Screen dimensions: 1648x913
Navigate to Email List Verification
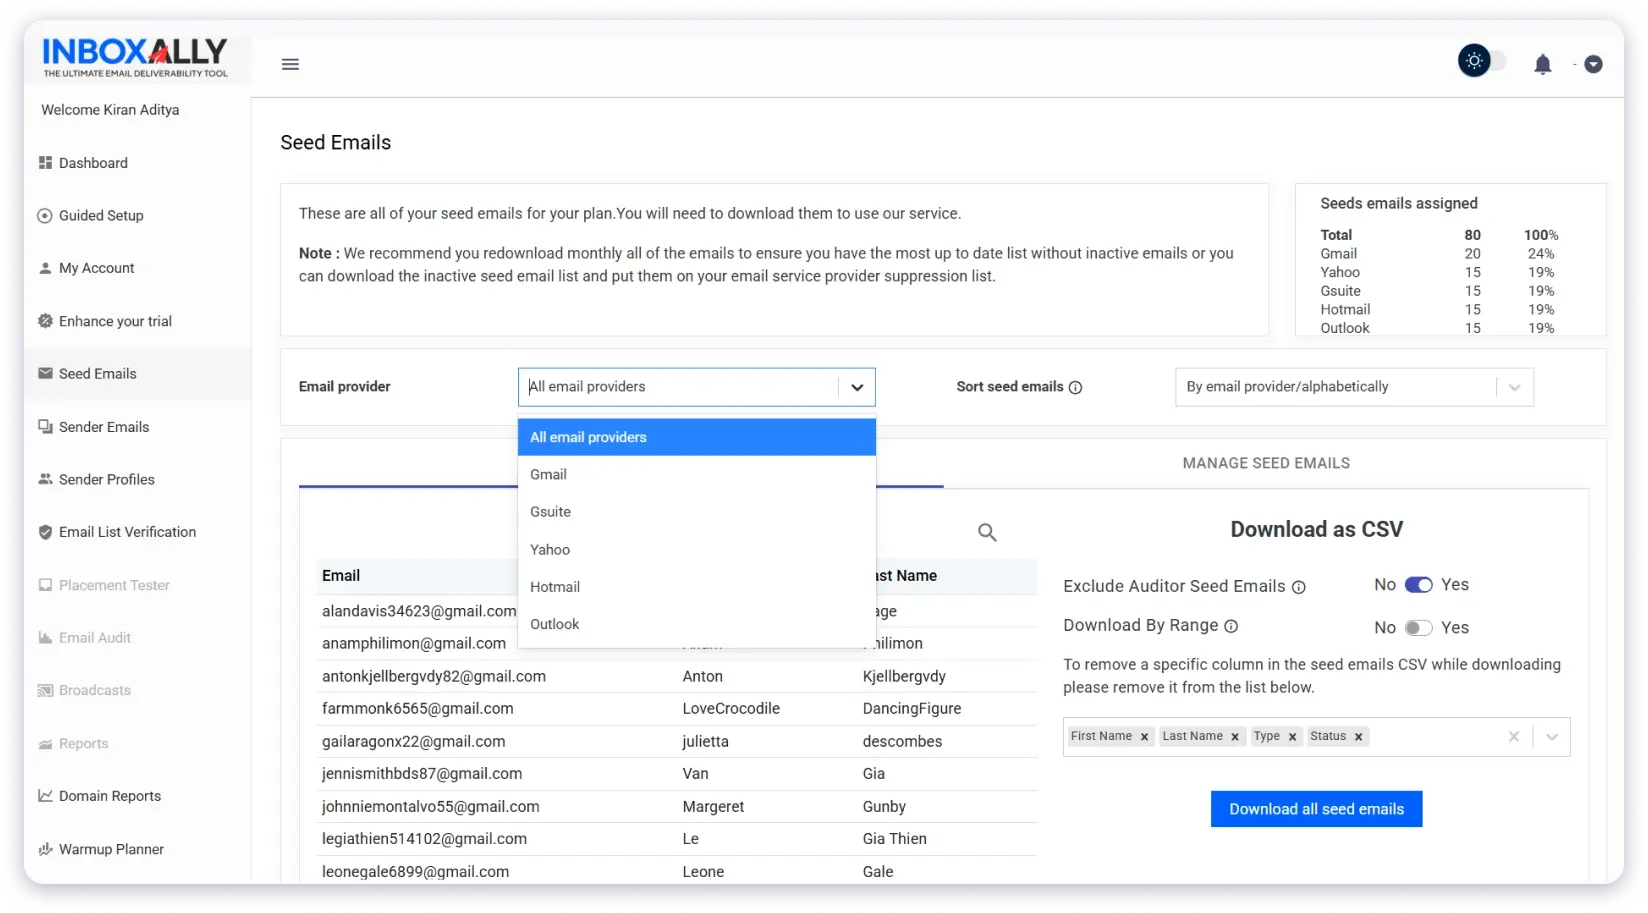click(127, 532)
